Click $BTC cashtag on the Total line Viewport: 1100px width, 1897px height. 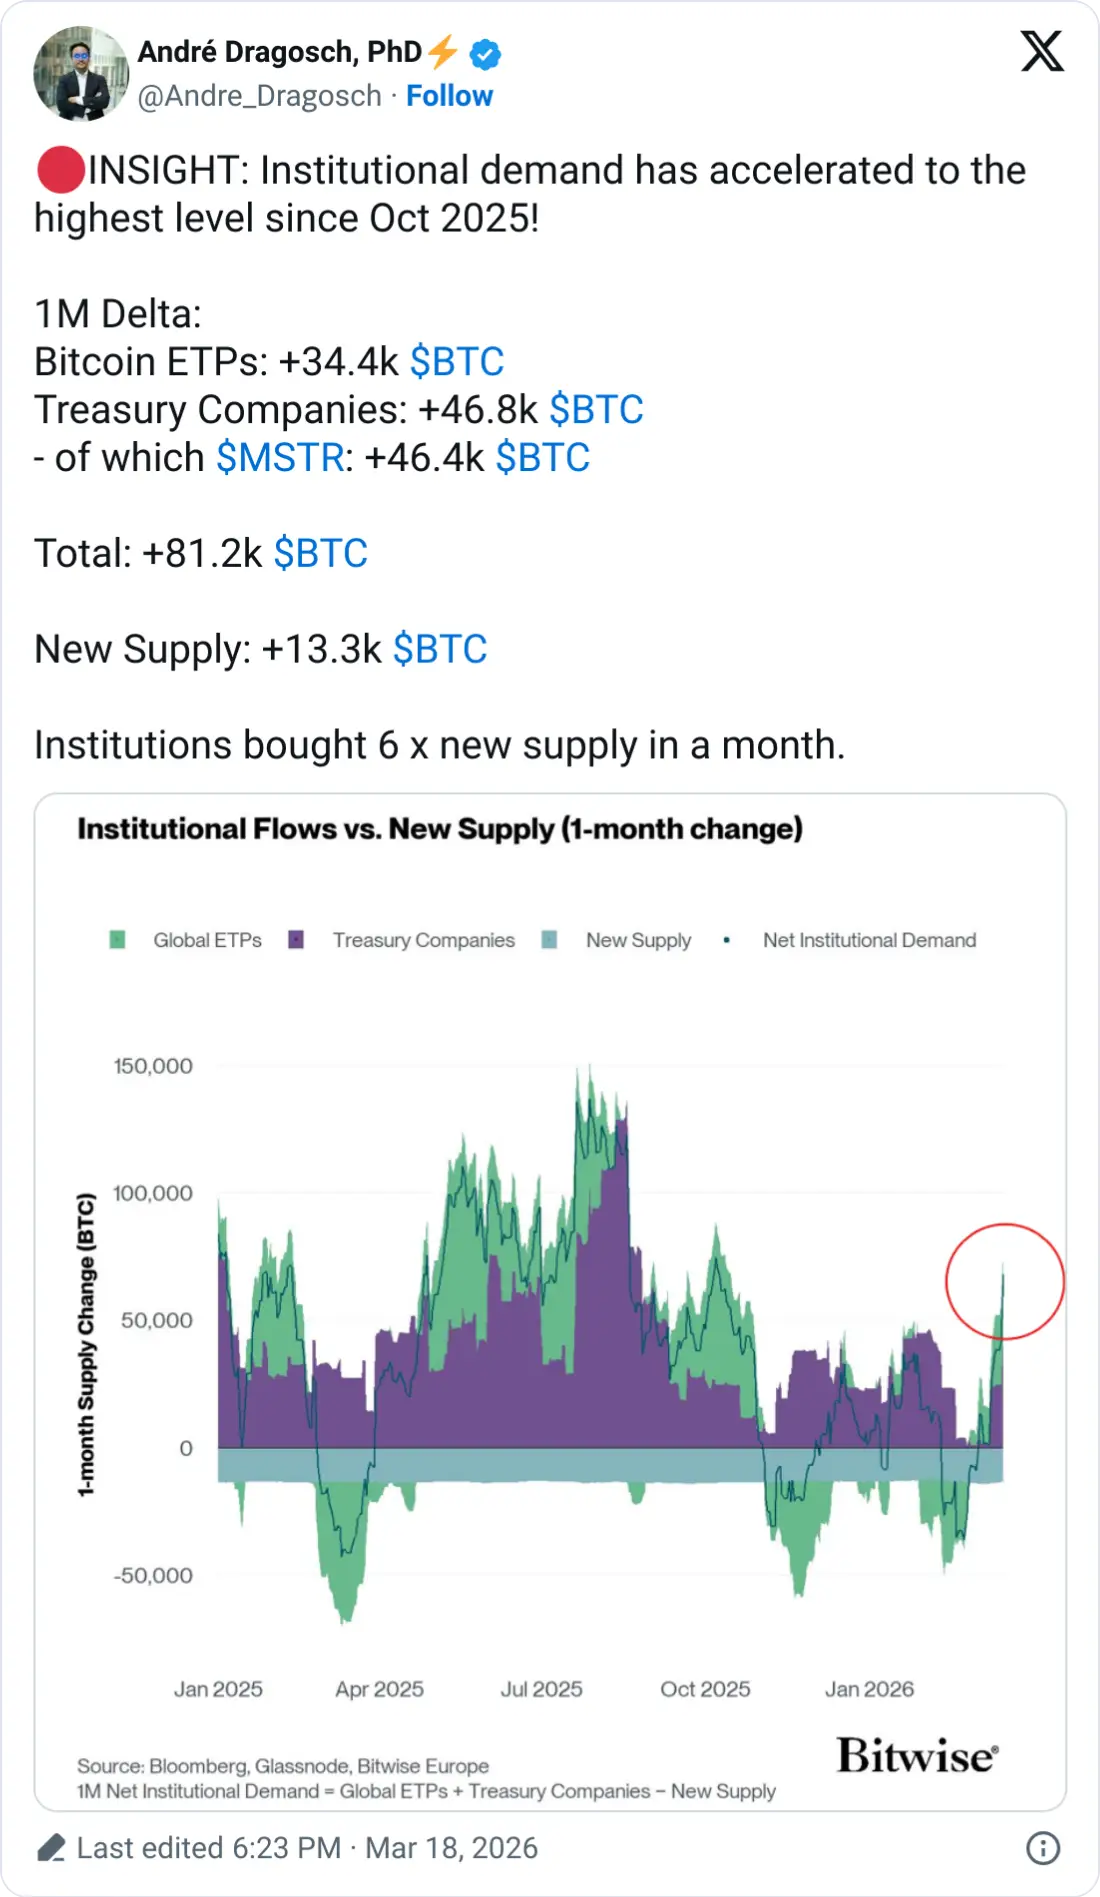point(321,554)
